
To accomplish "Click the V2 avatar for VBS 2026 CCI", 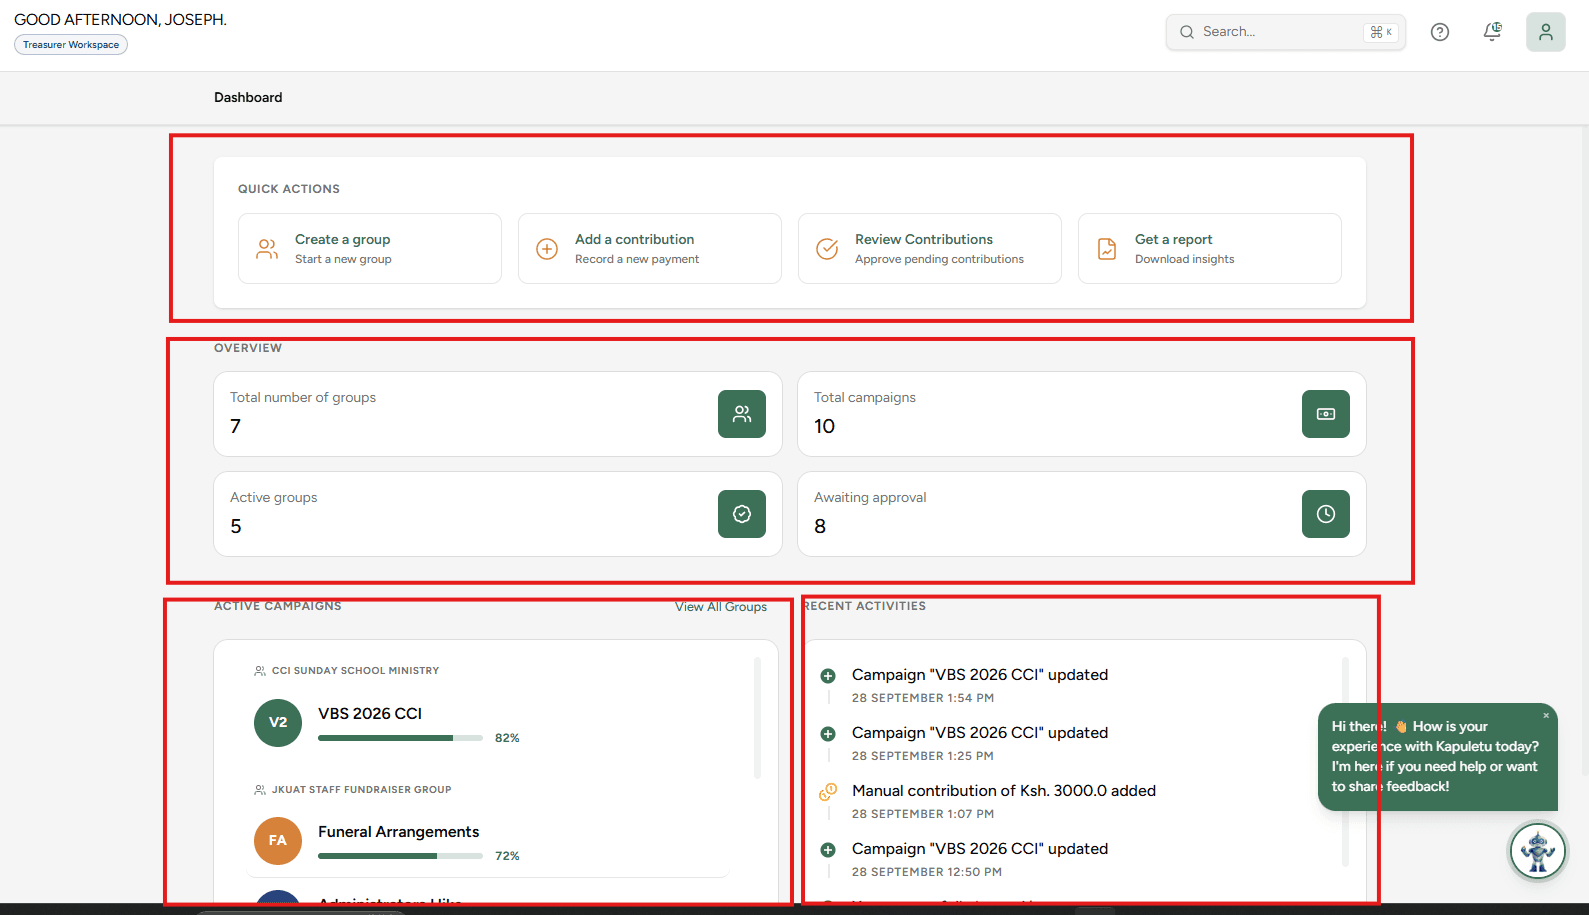I will point(278,723).
